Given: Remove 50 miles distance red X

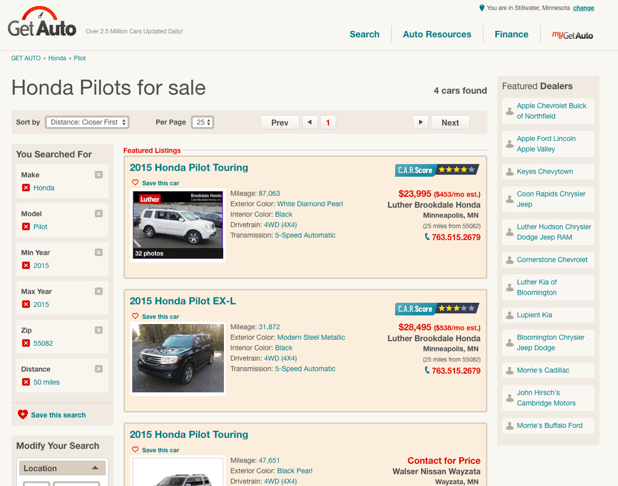Looking at the screenshot, I should 26,382.
